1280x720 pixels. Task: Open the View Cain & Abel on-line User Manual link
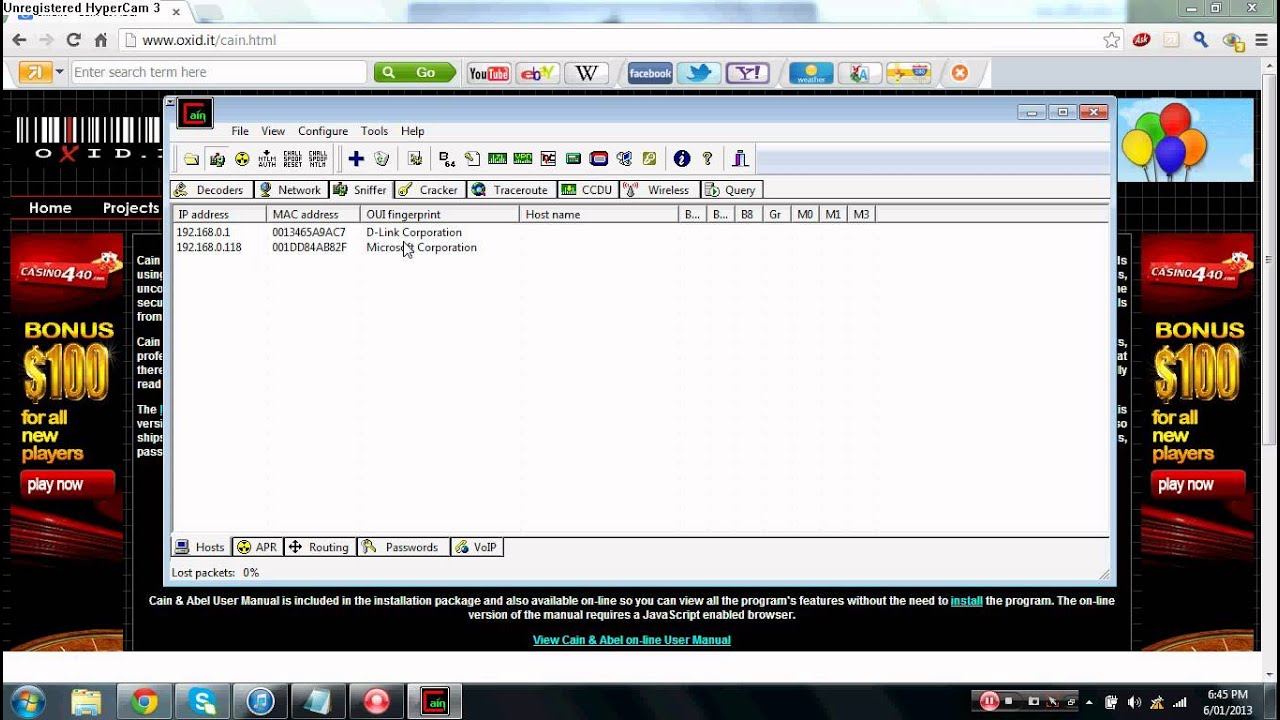[x=631, y=640]
